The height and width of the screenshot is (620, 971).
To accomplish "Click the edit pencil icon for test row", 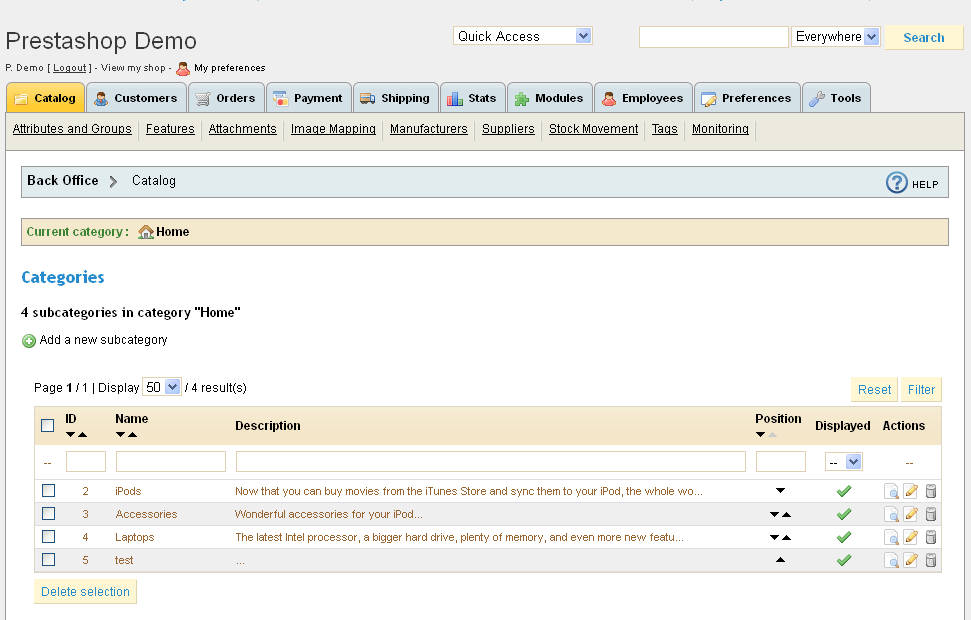I will (x=910, y=560).
